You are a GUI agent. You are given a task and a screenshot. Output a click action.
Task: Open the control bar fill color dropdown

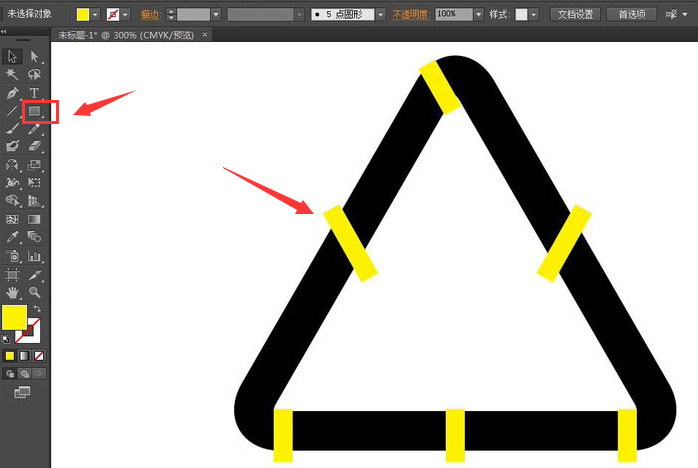[x=95, y=15]
